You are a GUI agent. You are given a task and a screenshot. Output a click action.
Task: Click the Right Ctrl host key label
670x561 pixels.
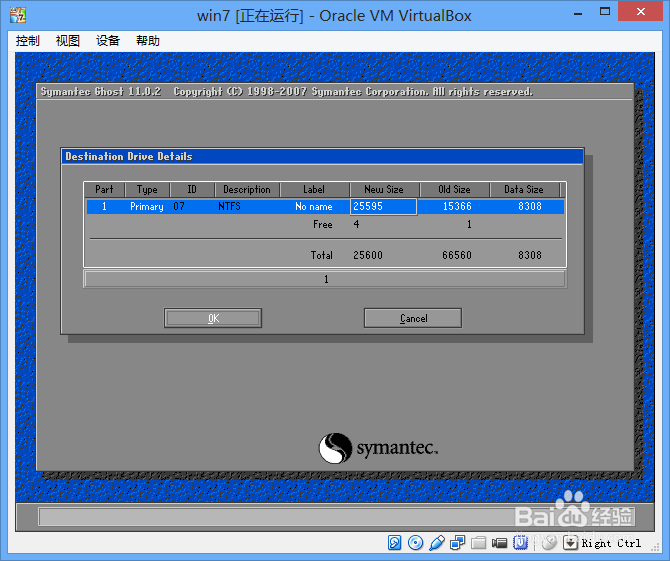[611, 543]
